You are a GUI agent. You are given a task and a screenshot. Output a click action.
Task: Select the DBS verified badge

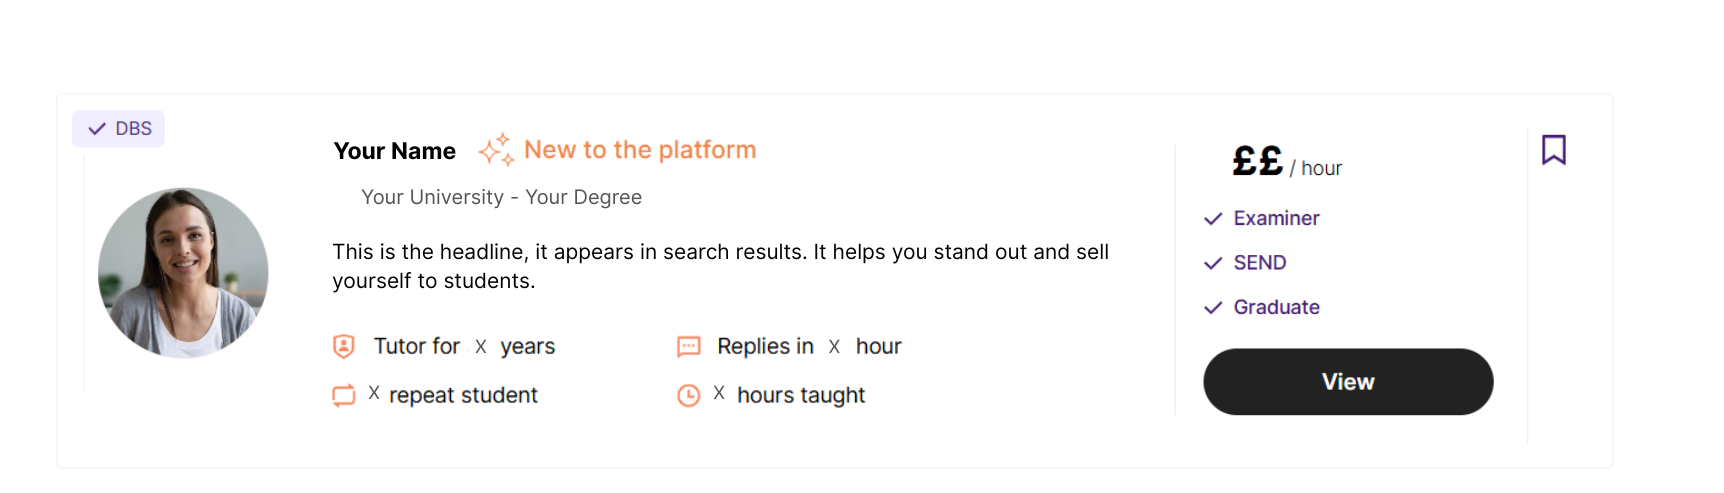click(x=119, y=129)
